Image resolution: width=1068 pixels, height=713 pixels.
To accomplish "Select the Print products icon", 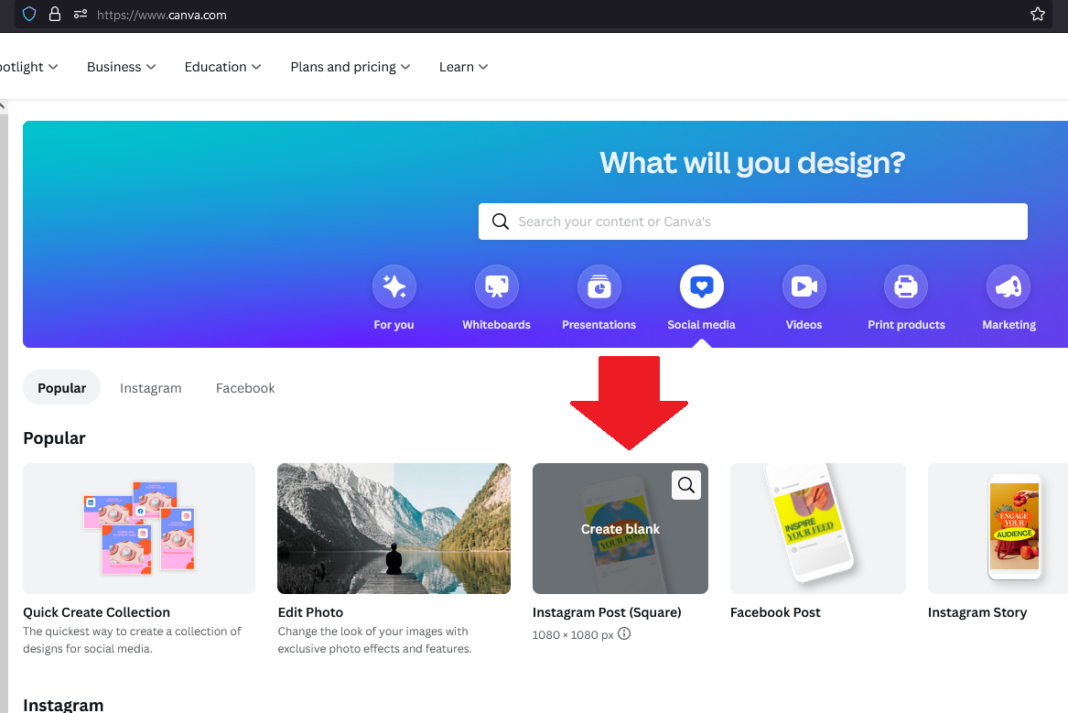I will [906, 287].
